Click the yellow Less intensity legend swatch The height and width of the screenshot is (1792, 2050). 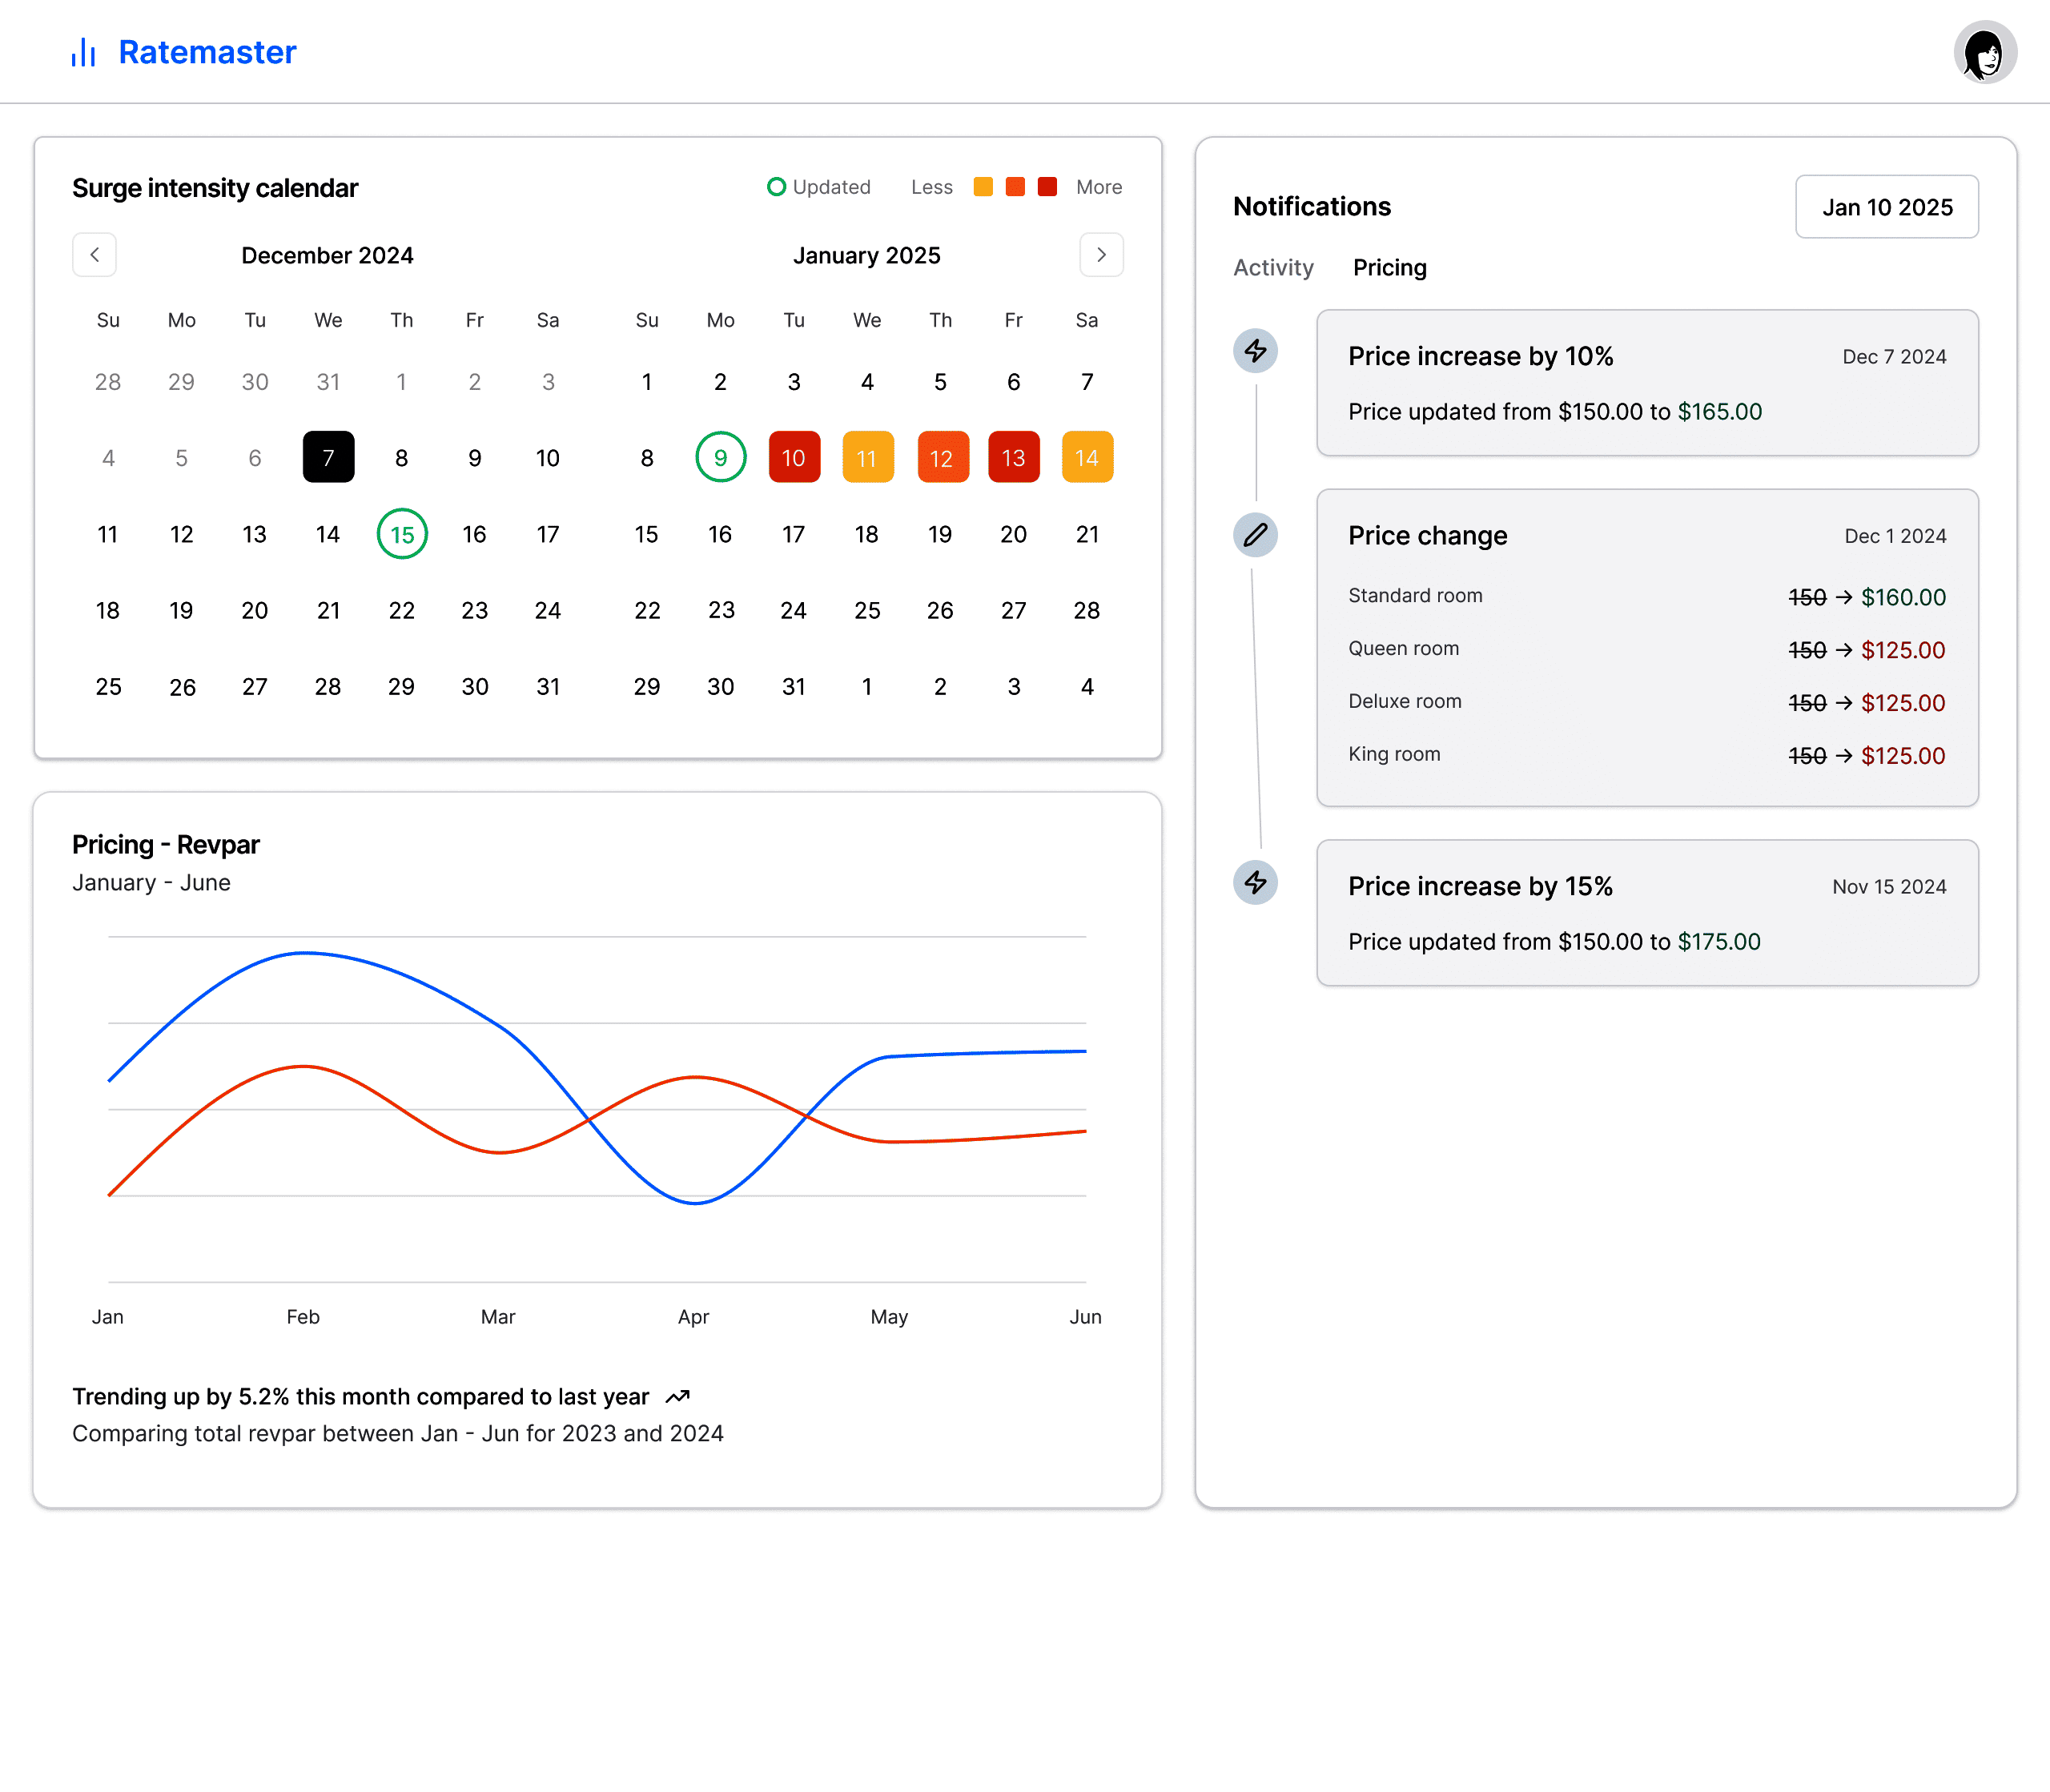pos(983,187)
